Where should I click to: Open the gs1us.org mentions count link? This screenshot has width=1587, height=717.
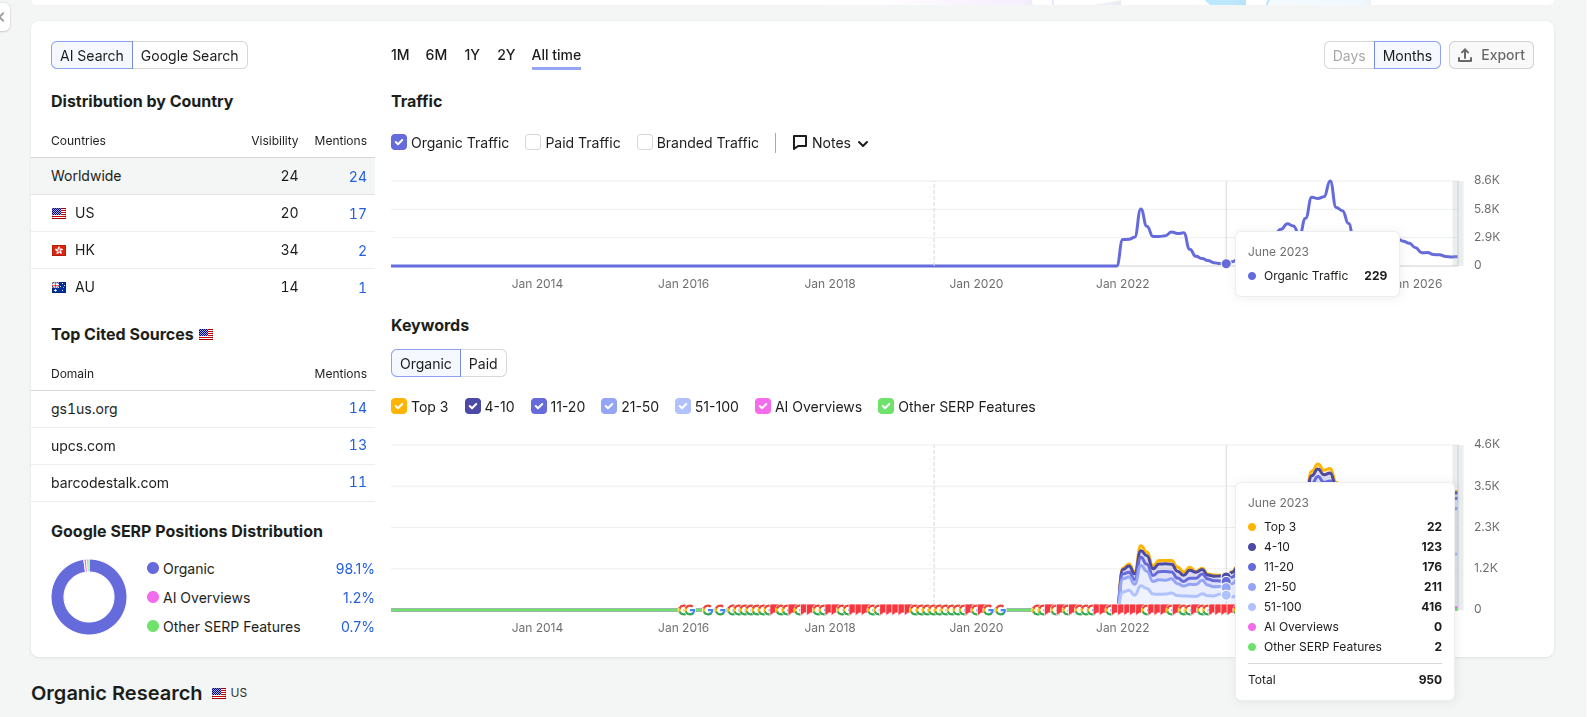point(358,408)
